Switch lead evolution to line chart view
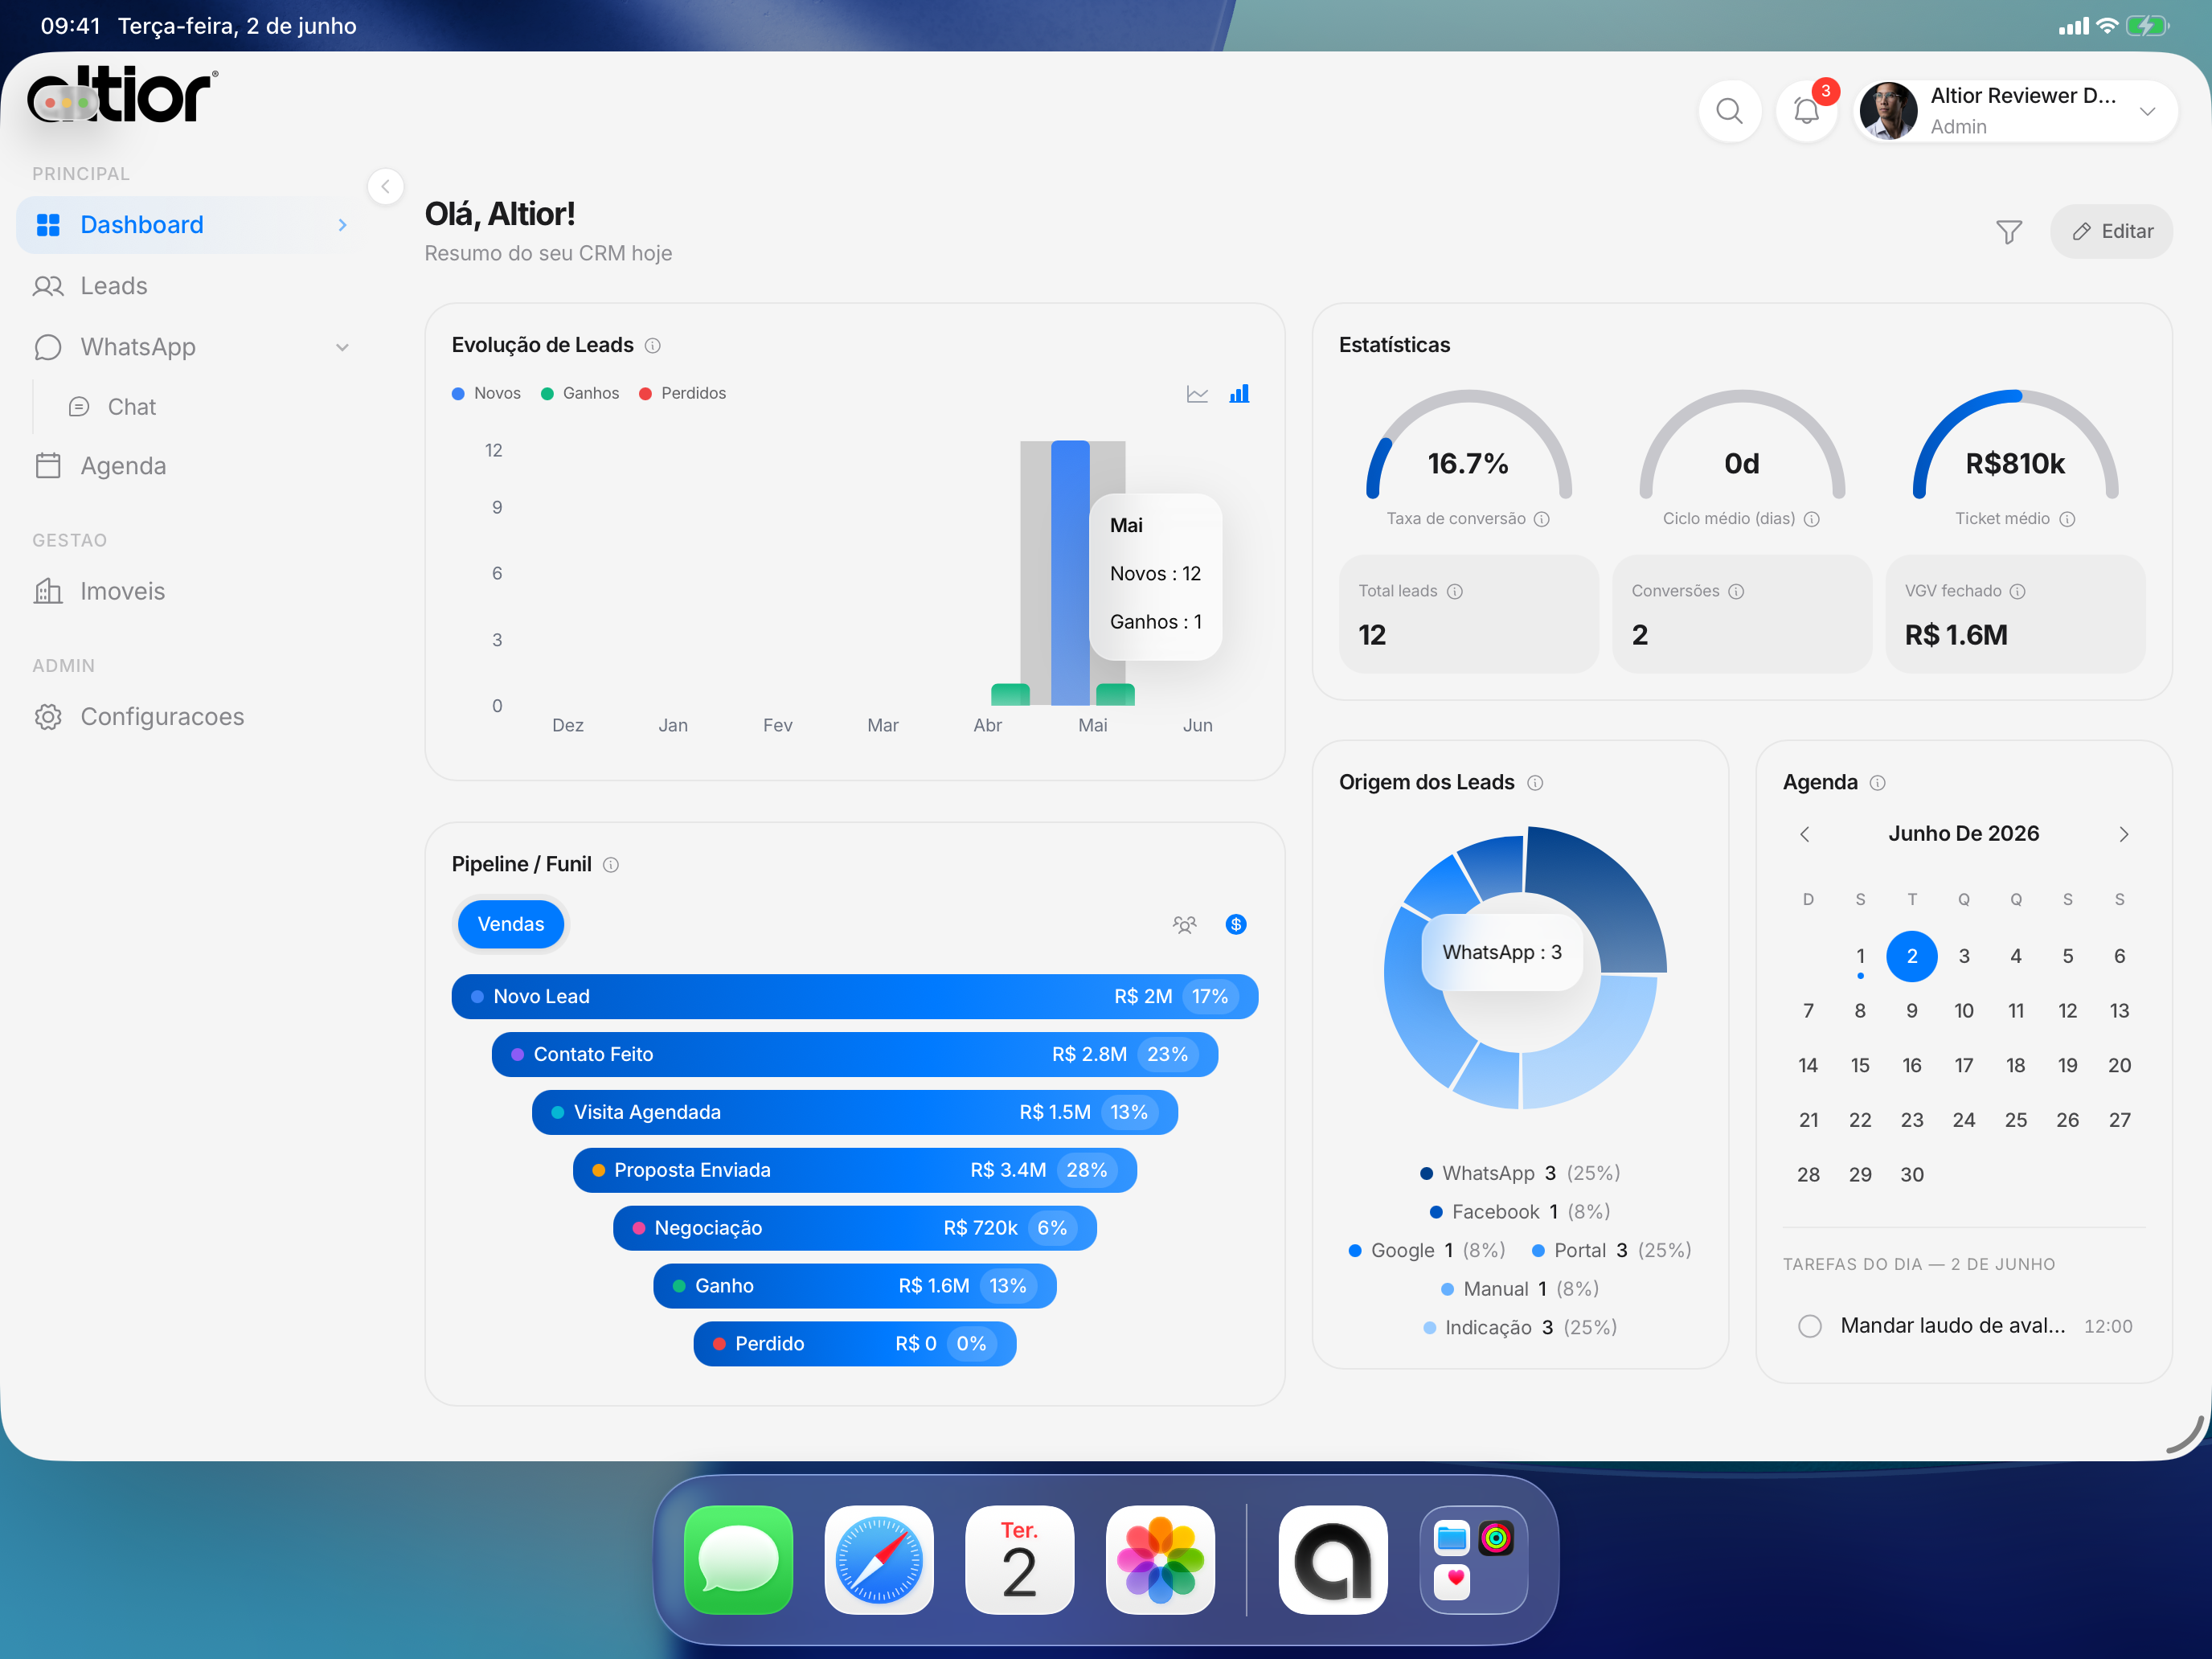 coord(1197,394)
